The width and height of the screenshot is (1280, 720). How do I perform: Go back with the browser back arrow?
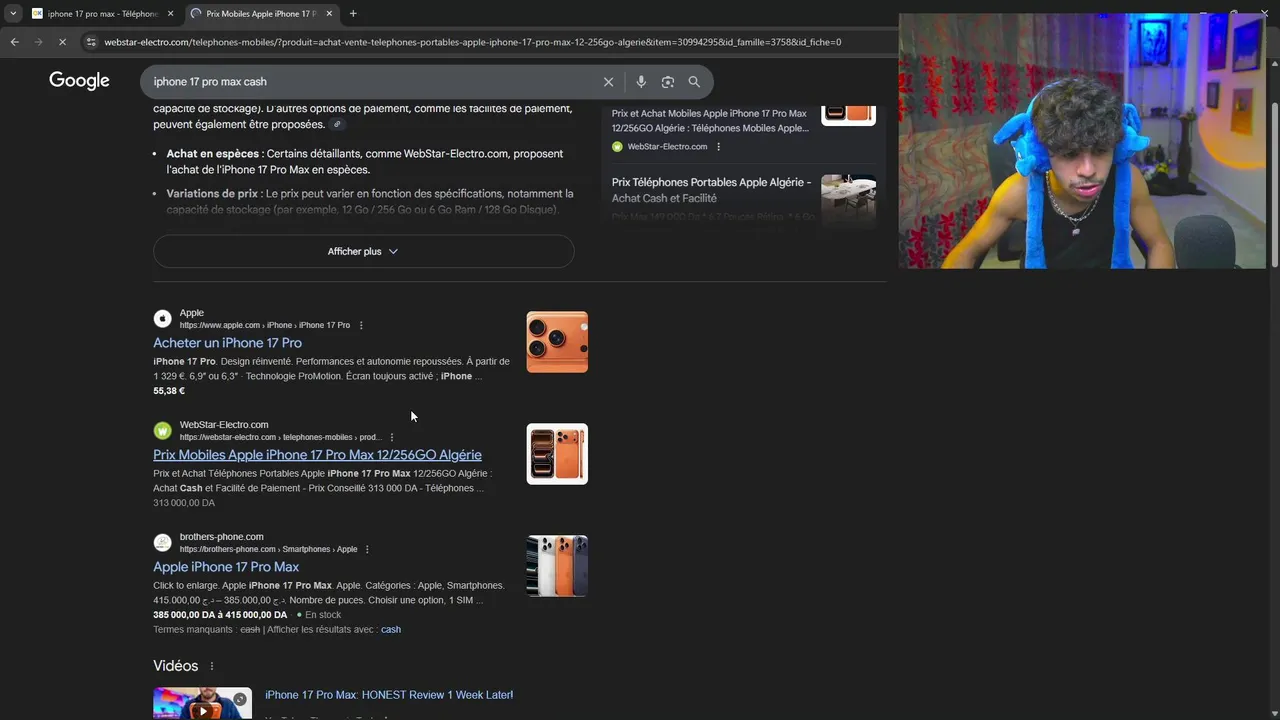14,42
